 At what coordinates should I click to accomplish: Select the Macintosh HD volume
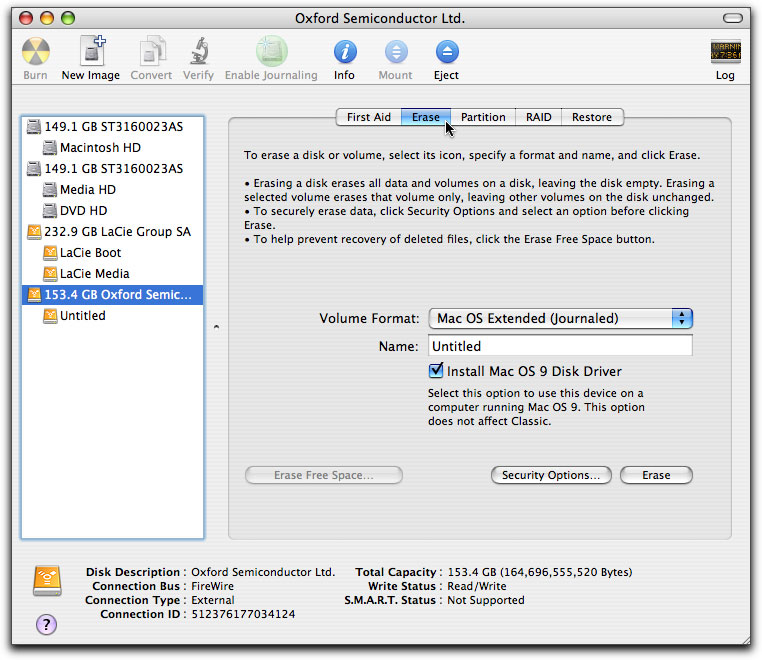point(113,148)
